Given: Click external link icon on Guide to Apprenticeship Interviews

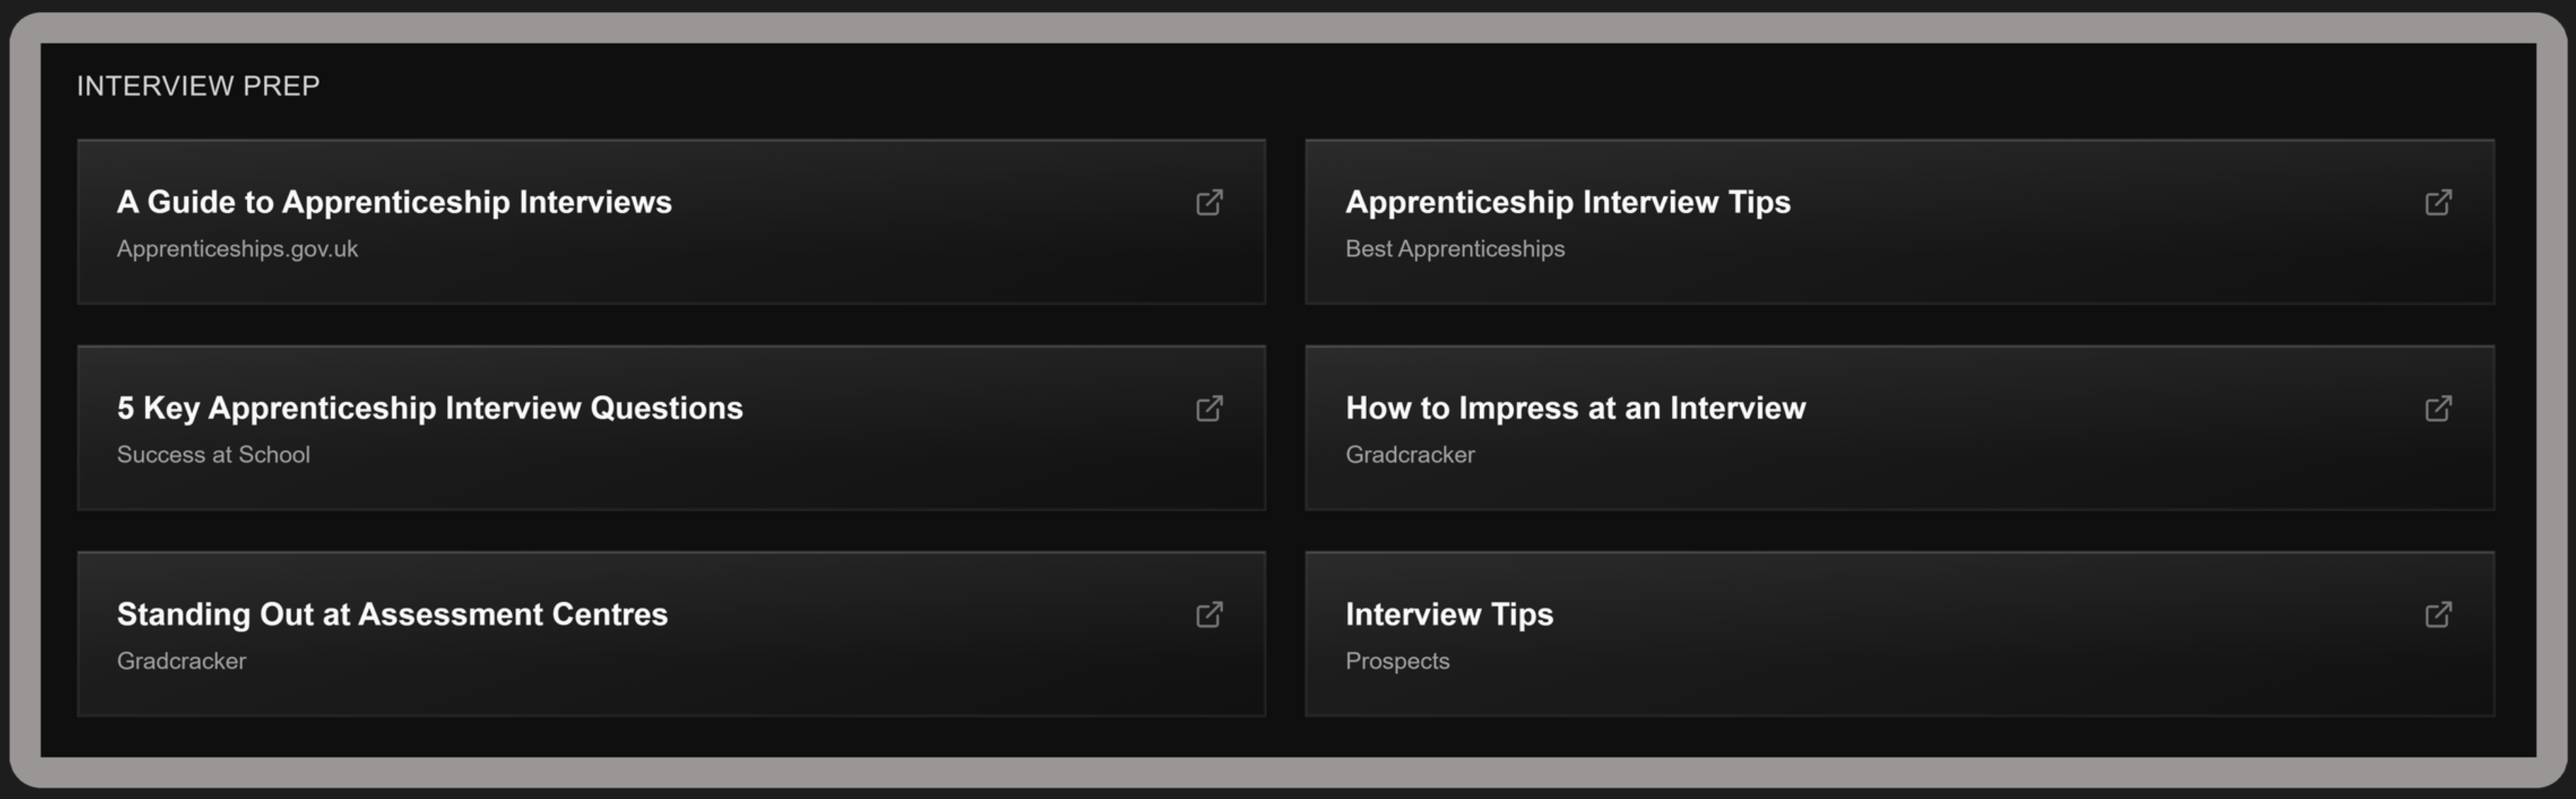Looking at the screenshot, I should coord(1209,203).
